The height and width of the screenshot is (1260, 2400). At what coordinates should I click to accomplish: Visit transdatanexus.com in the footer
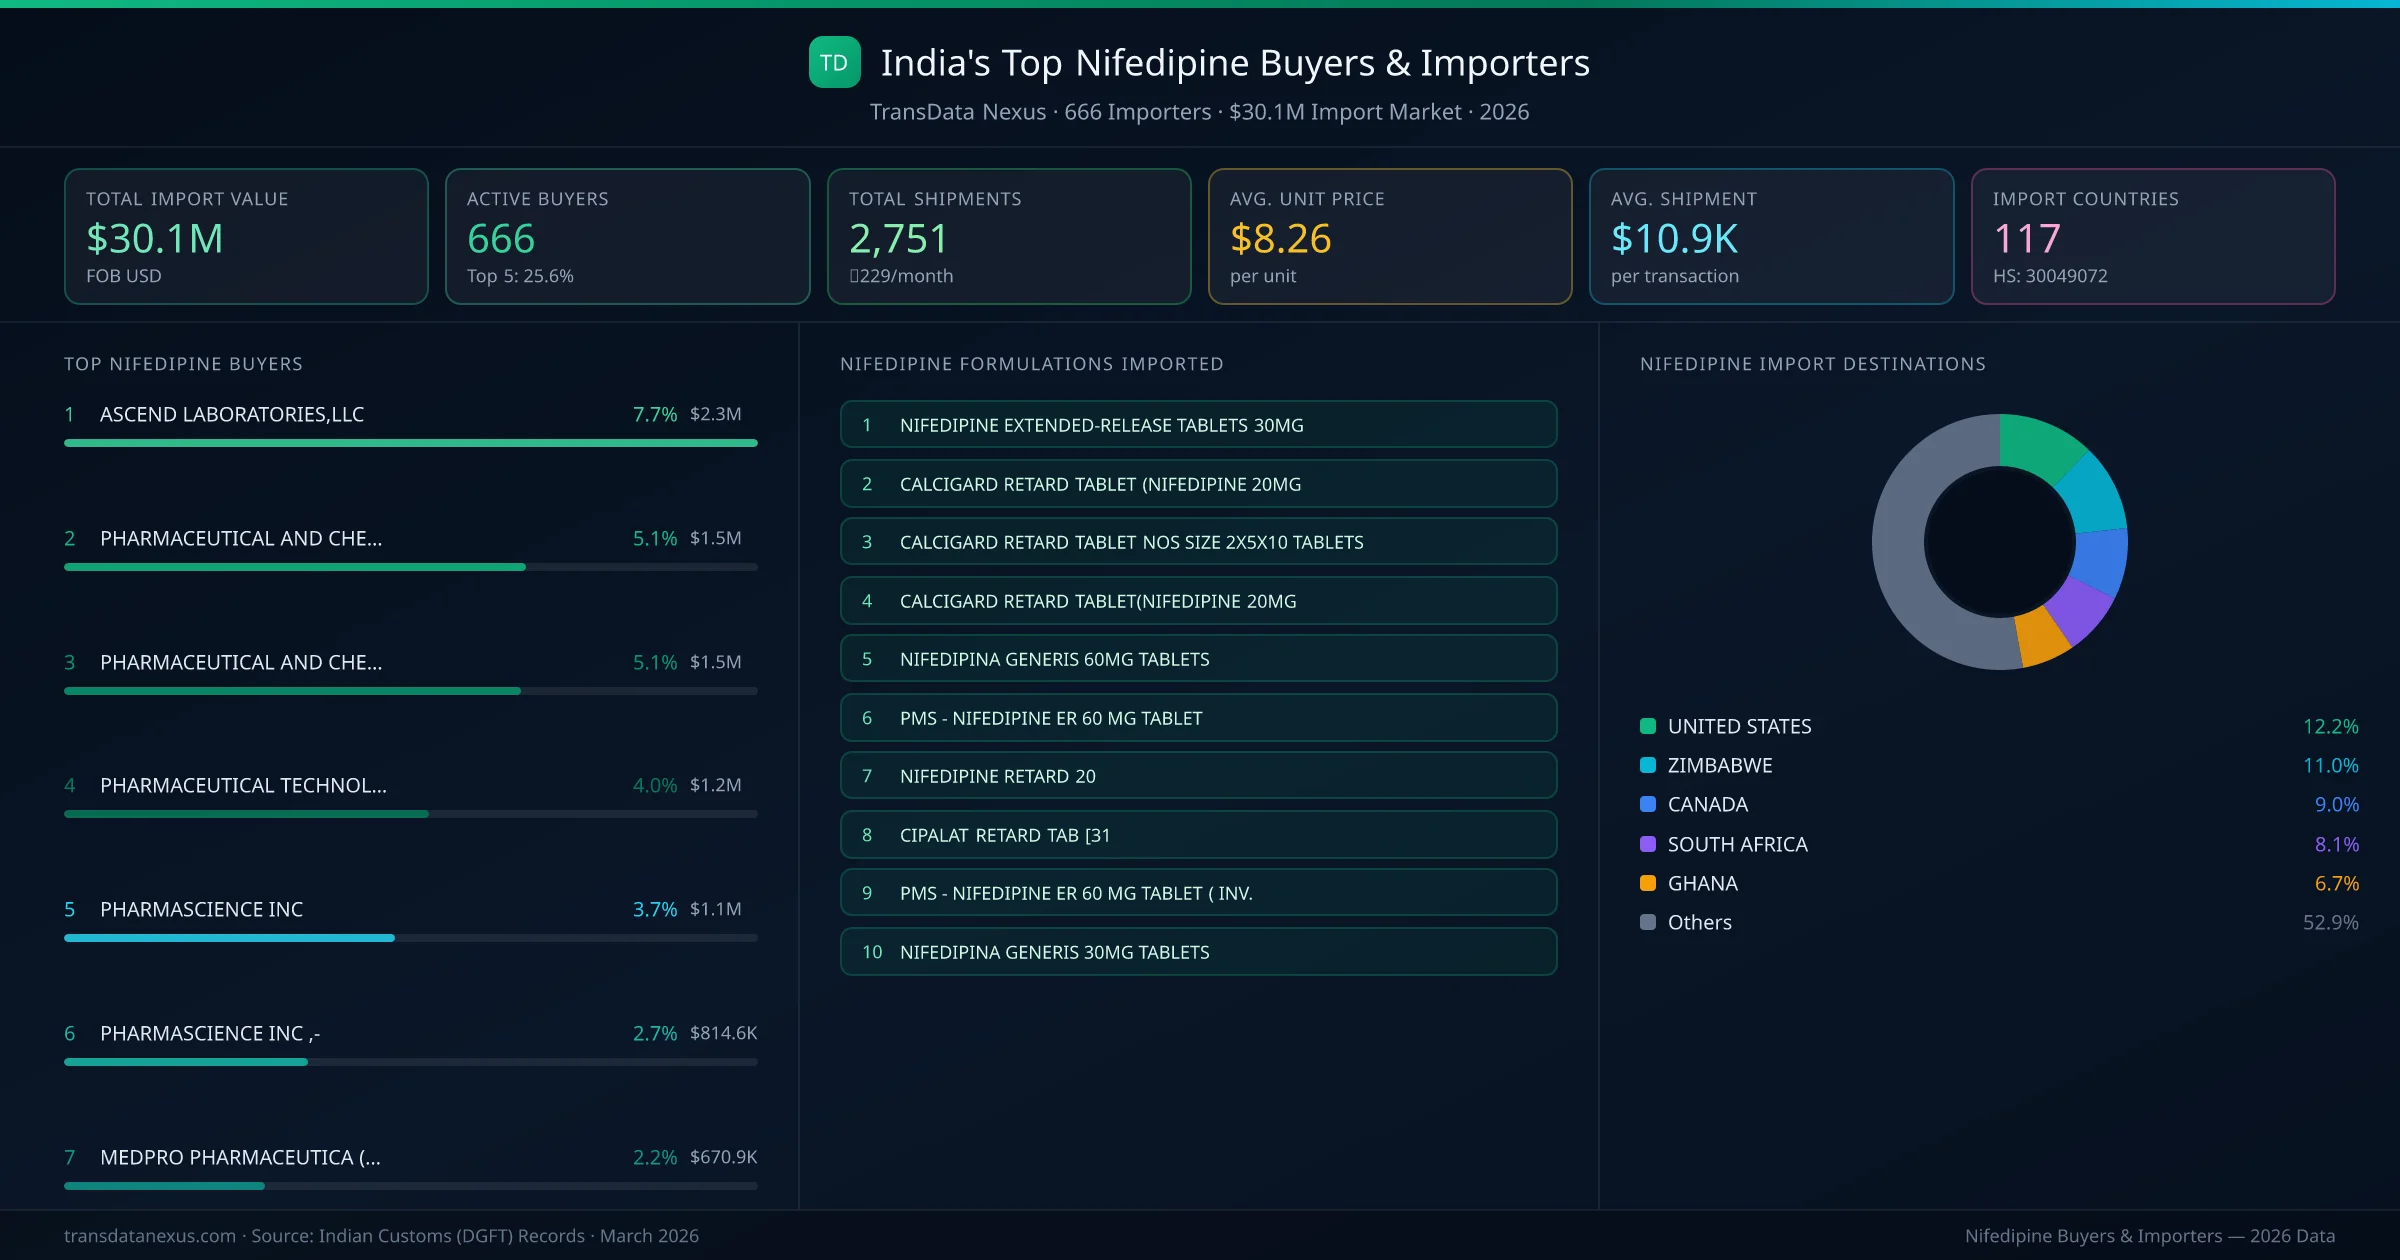[x=148, y=1235]
